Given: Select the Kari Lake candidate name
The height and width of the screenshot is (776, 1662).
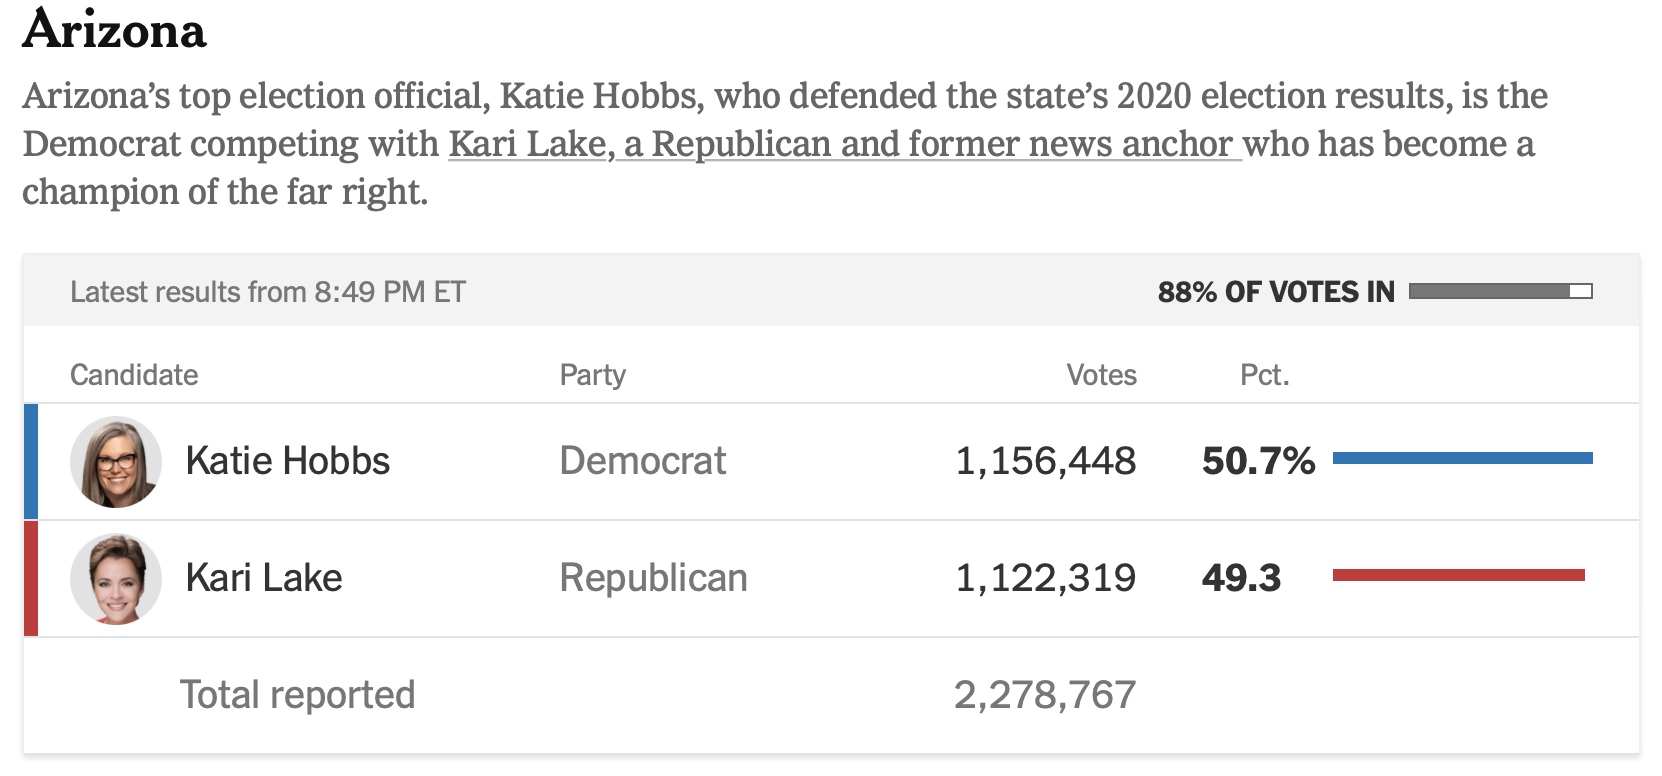Looking at the screenshot, I should tap(264, 578).
